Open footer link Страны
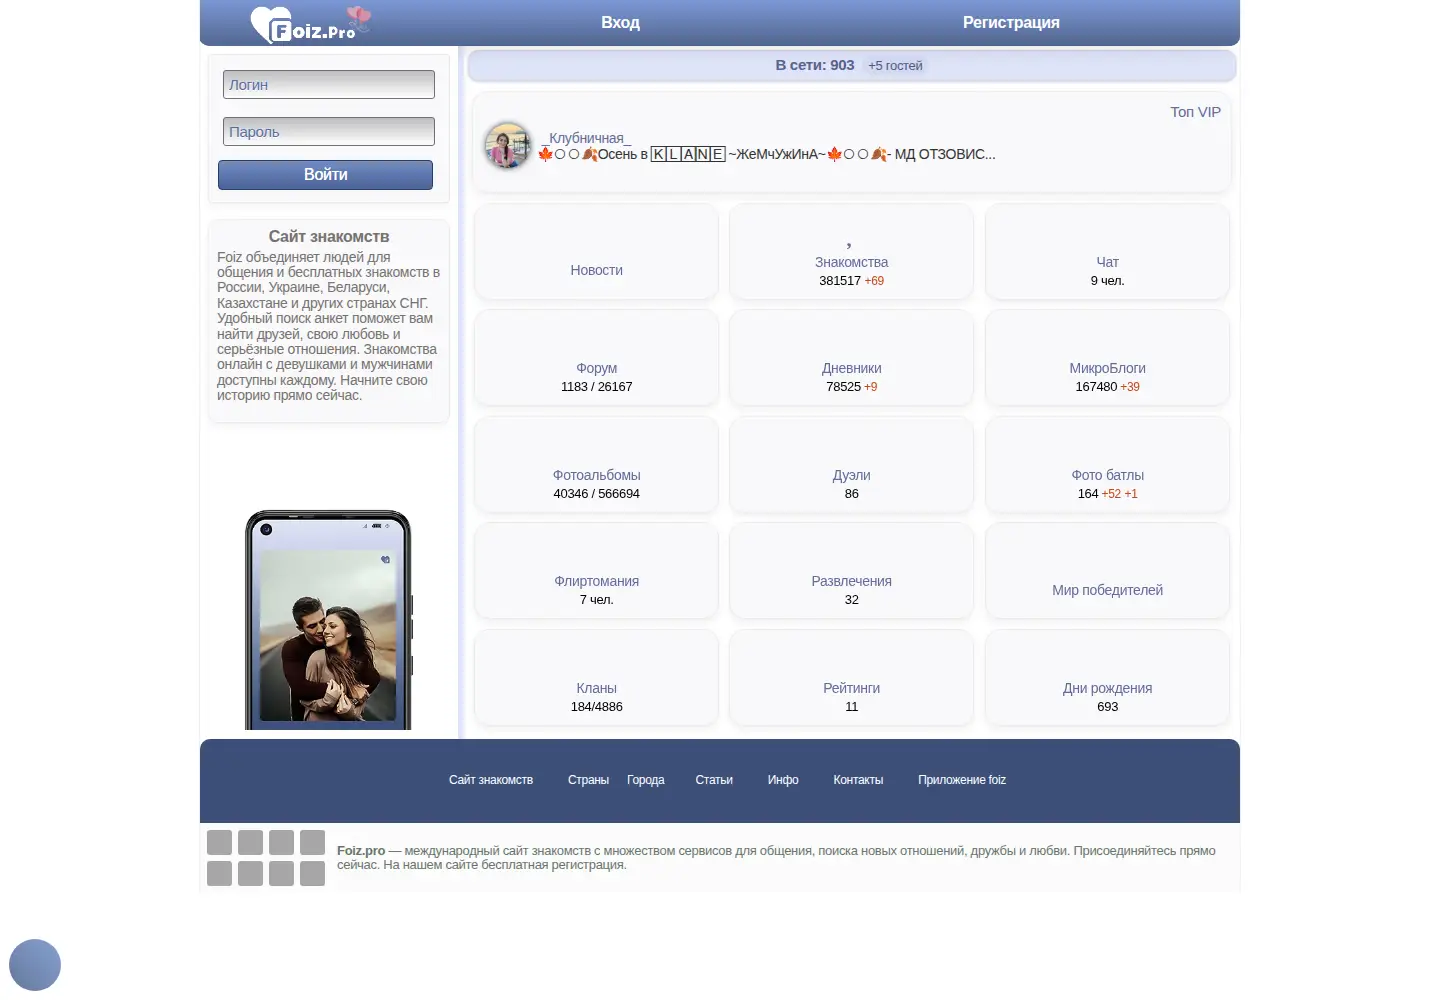The image size is (1440, 1000). [x=588, y=780]
